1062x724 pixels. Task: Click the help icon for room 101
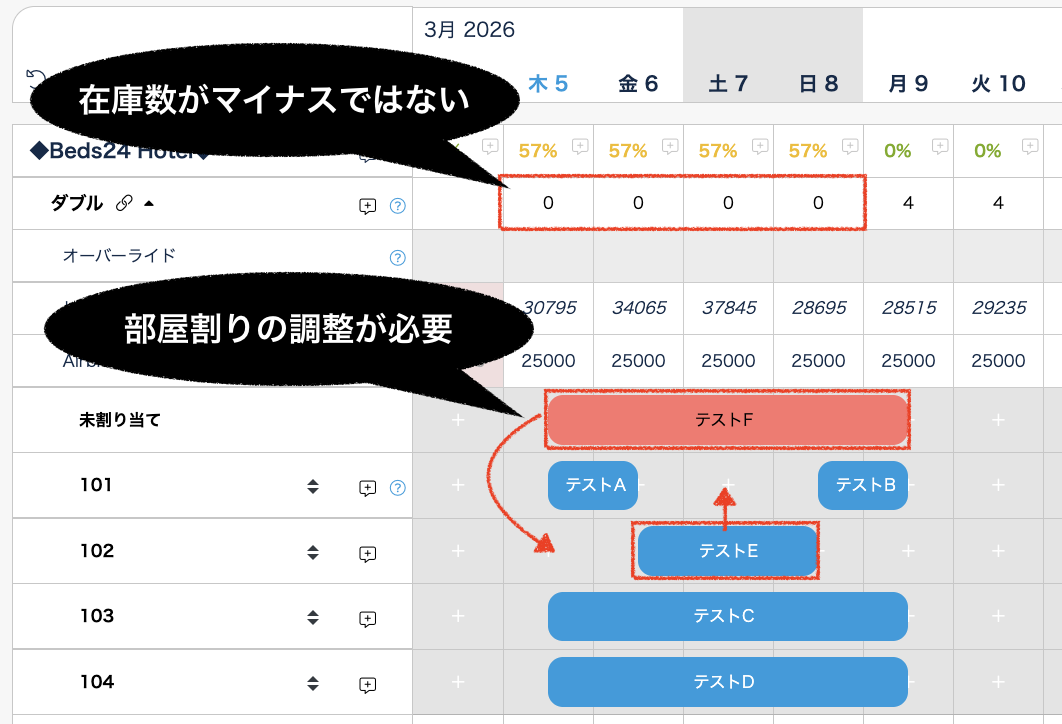click(397, 488)
